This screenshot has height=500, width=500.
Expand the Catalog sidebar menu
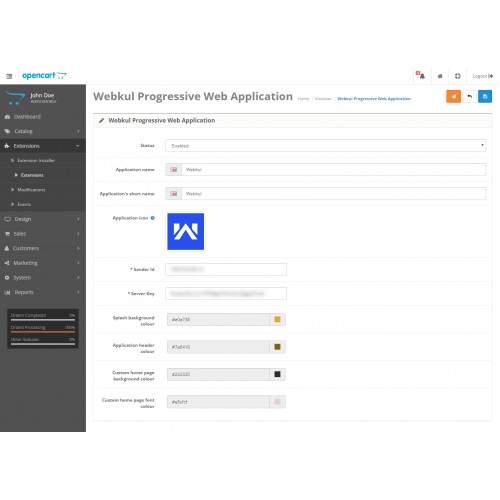coord(43,131)
